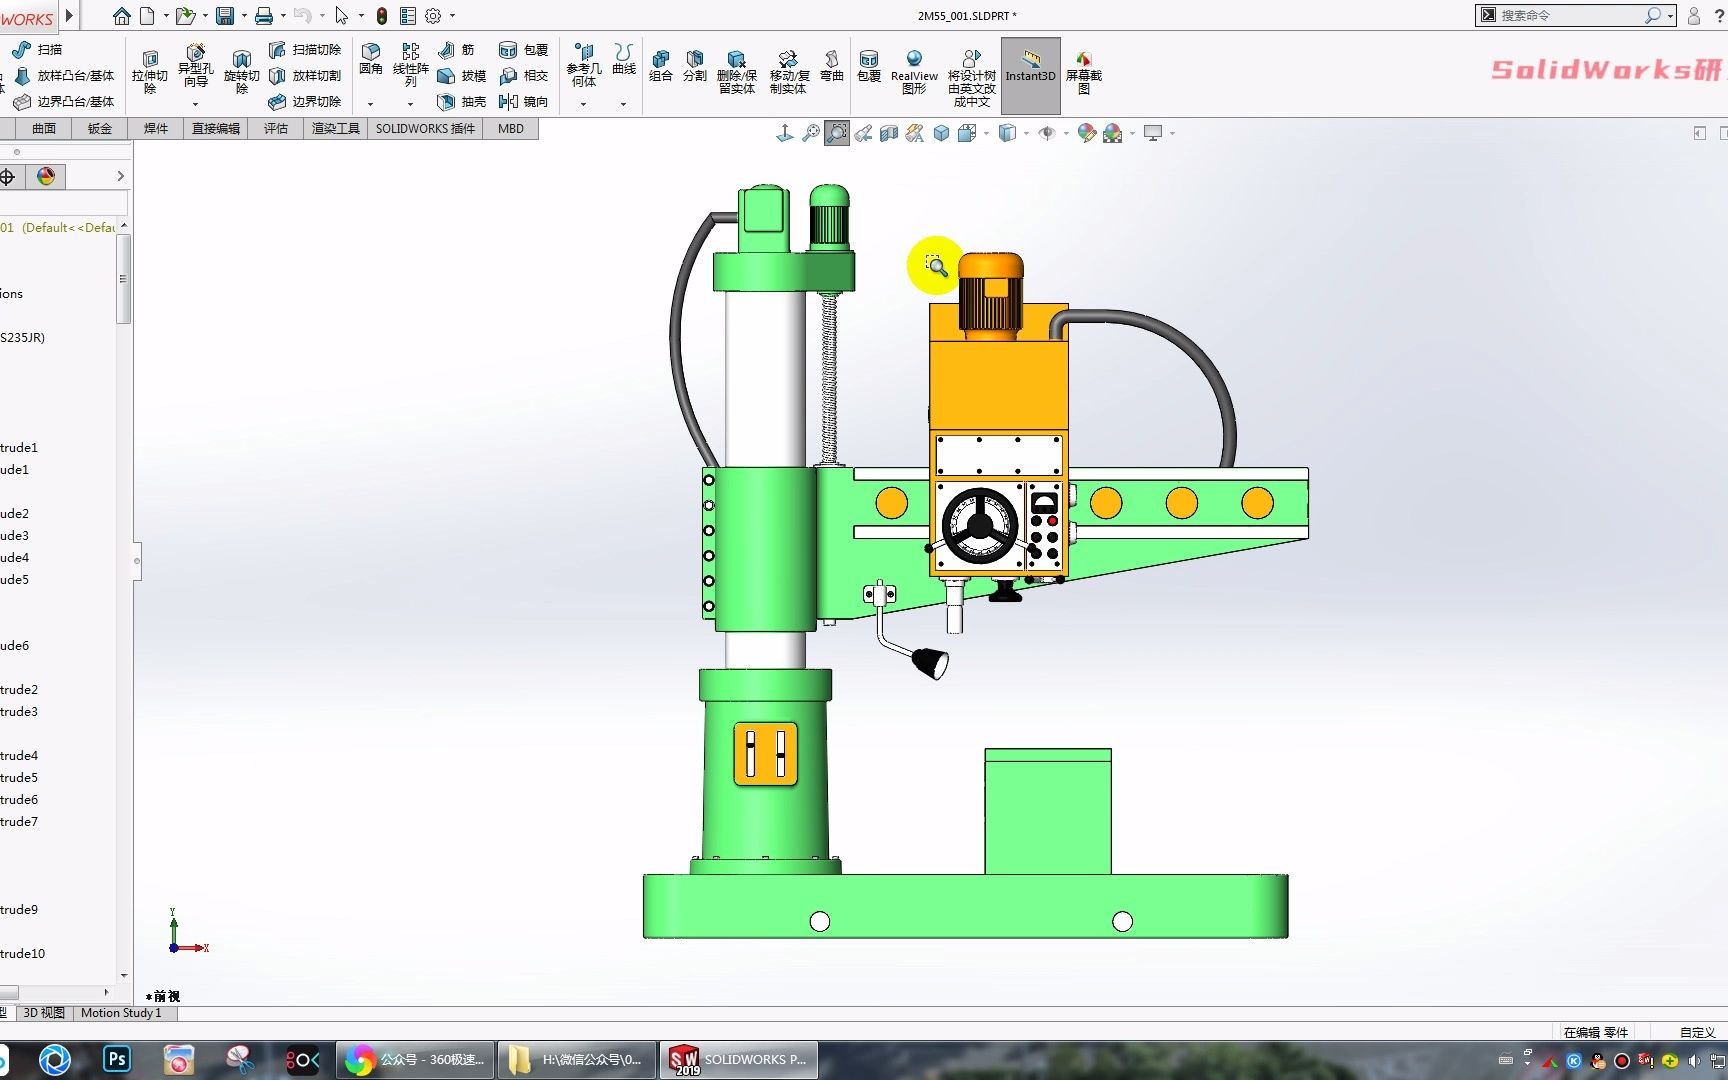Click the 拉伸切除 extruded cut tool
The width and height of the screenshot is (1728, 1080).
tap(150, 71)
